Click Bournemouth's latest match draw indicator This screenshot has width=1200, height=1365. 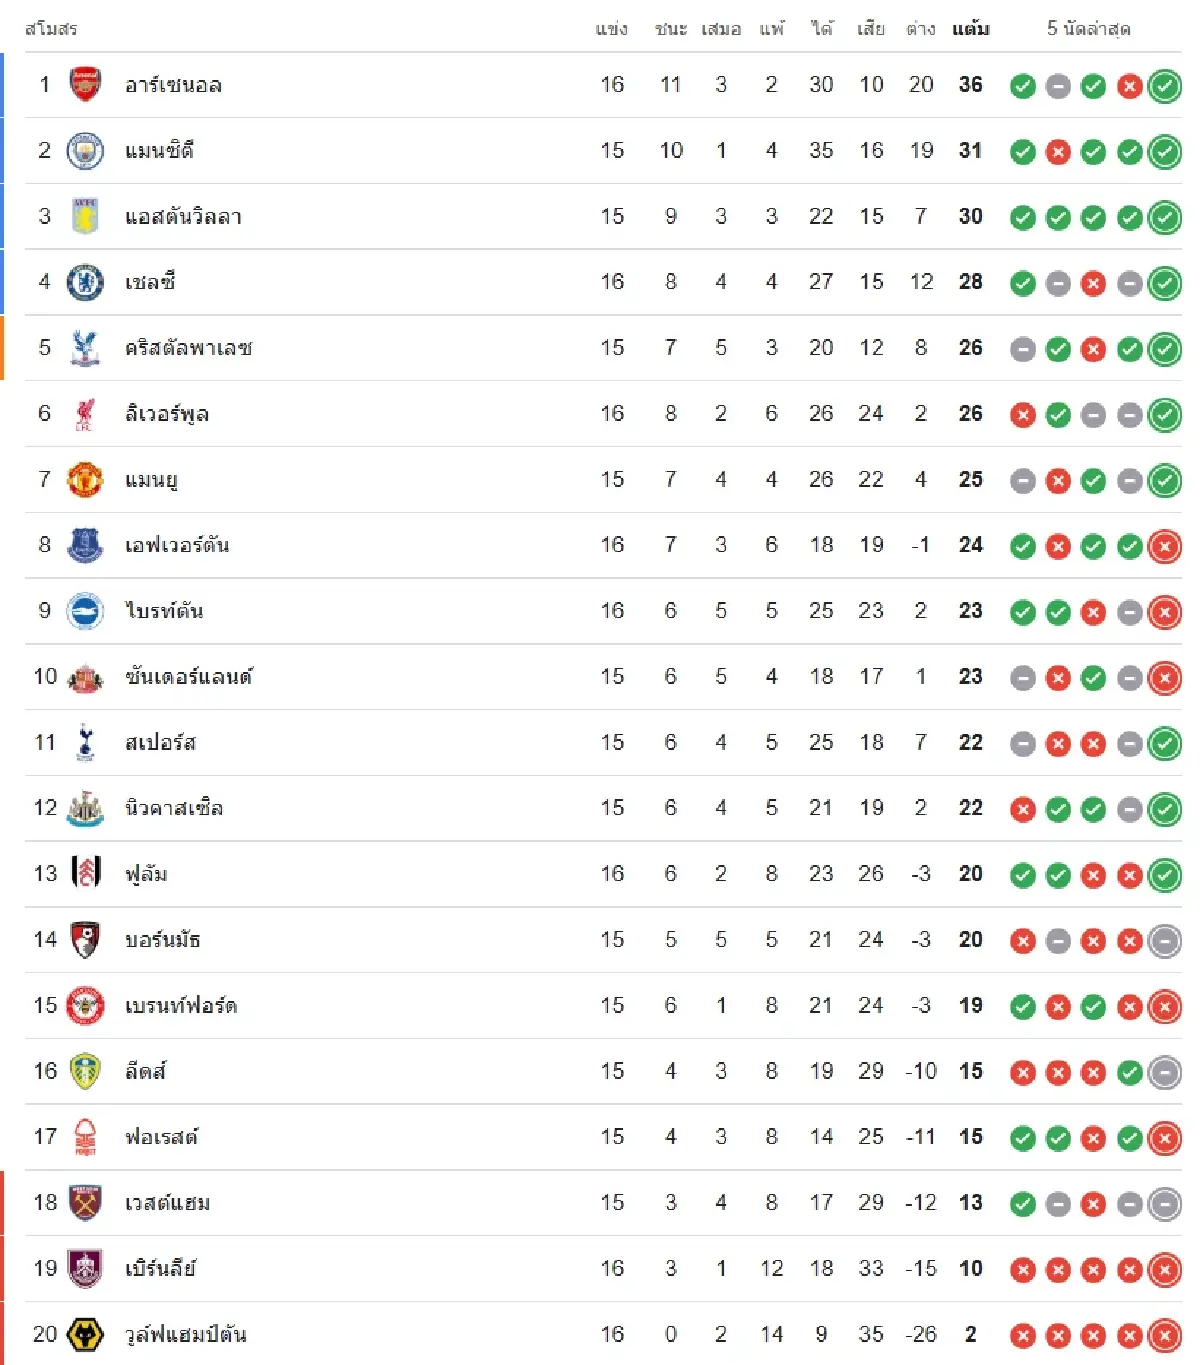tap(1165, 941)
